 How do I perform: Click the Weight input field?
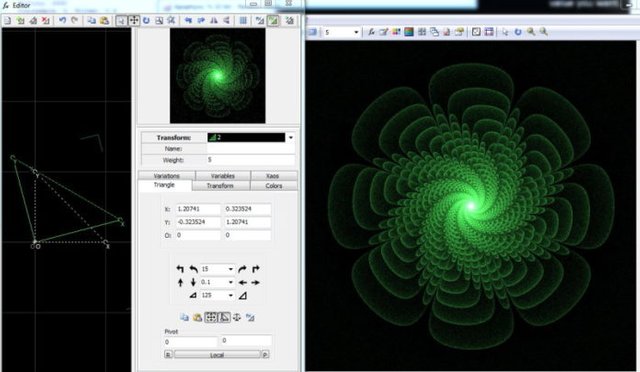(251, 160)
